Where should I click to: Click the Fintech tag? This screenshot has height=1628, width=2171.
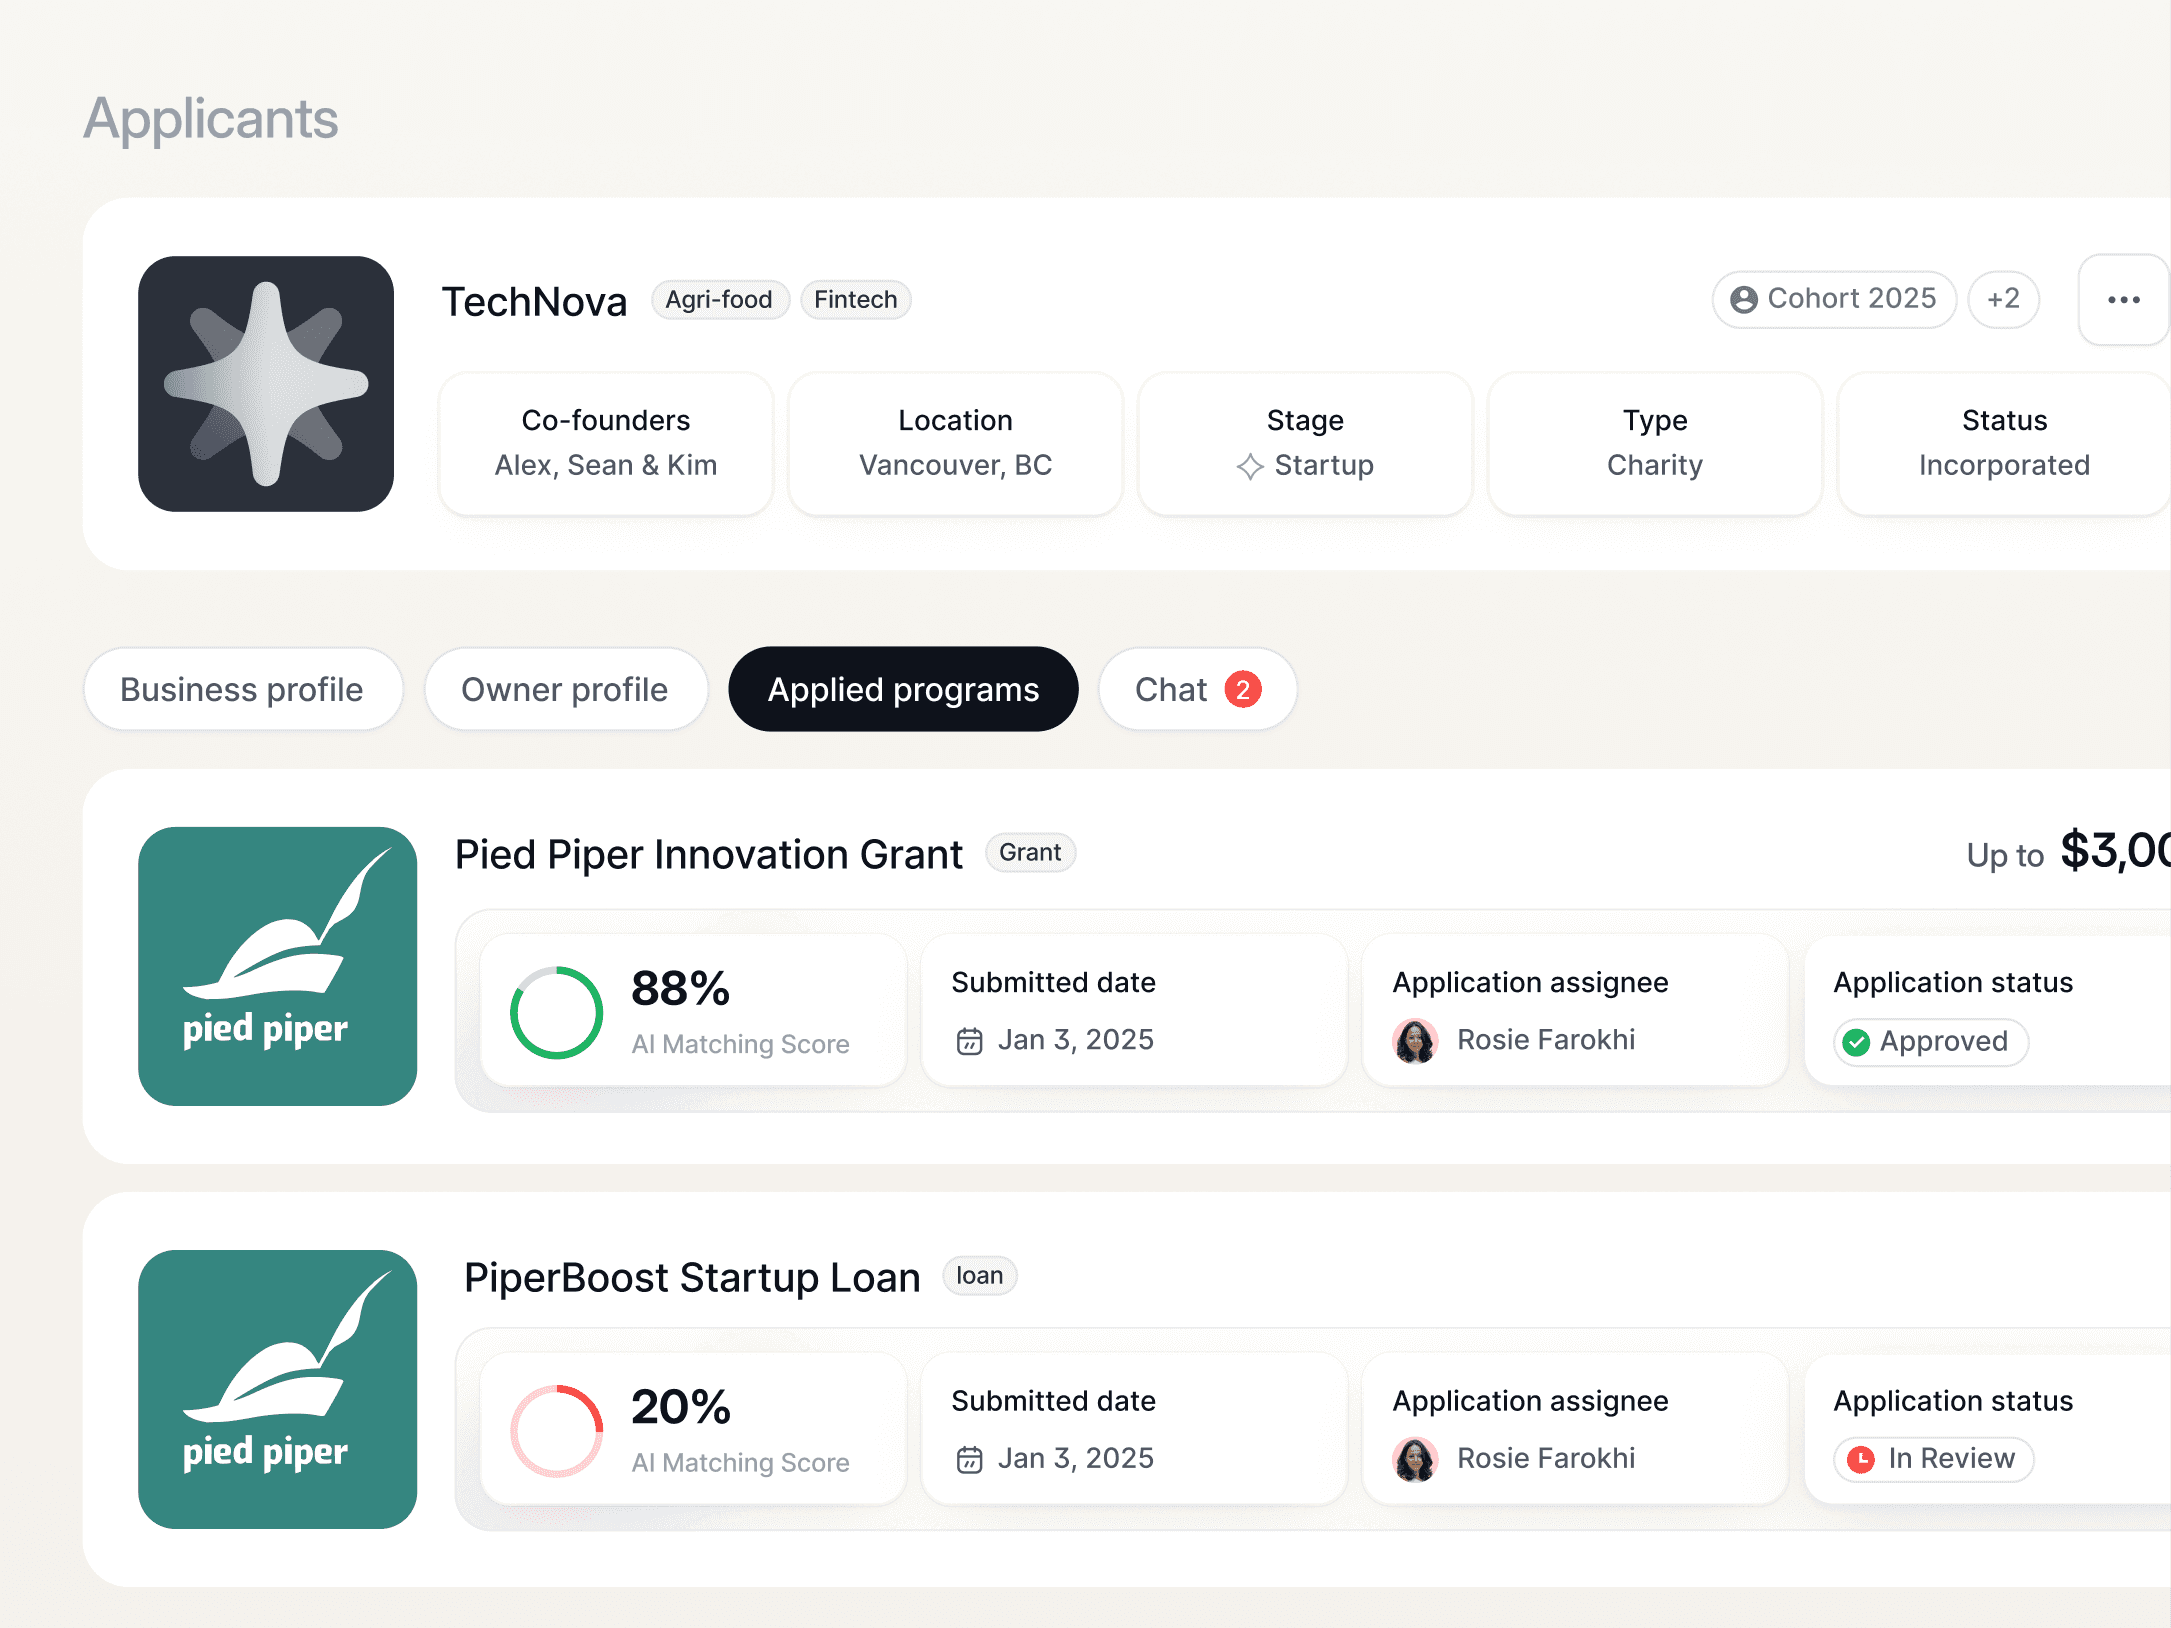[855, 300]
